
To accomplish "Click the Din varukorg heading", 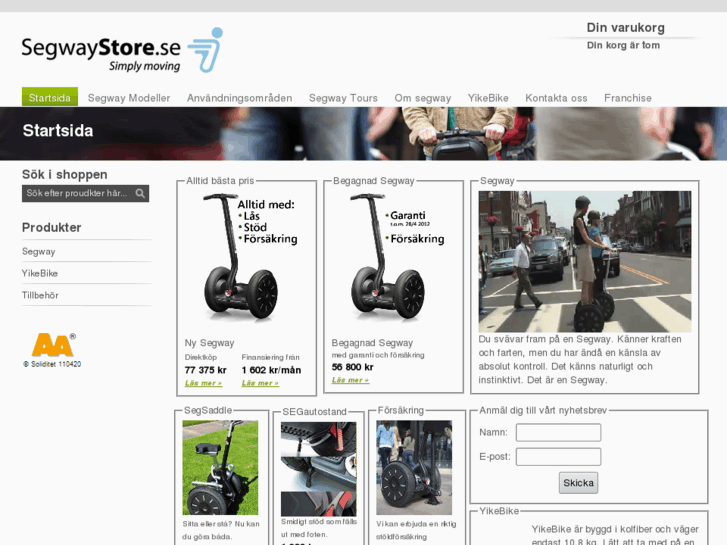I will click(625, 28).
